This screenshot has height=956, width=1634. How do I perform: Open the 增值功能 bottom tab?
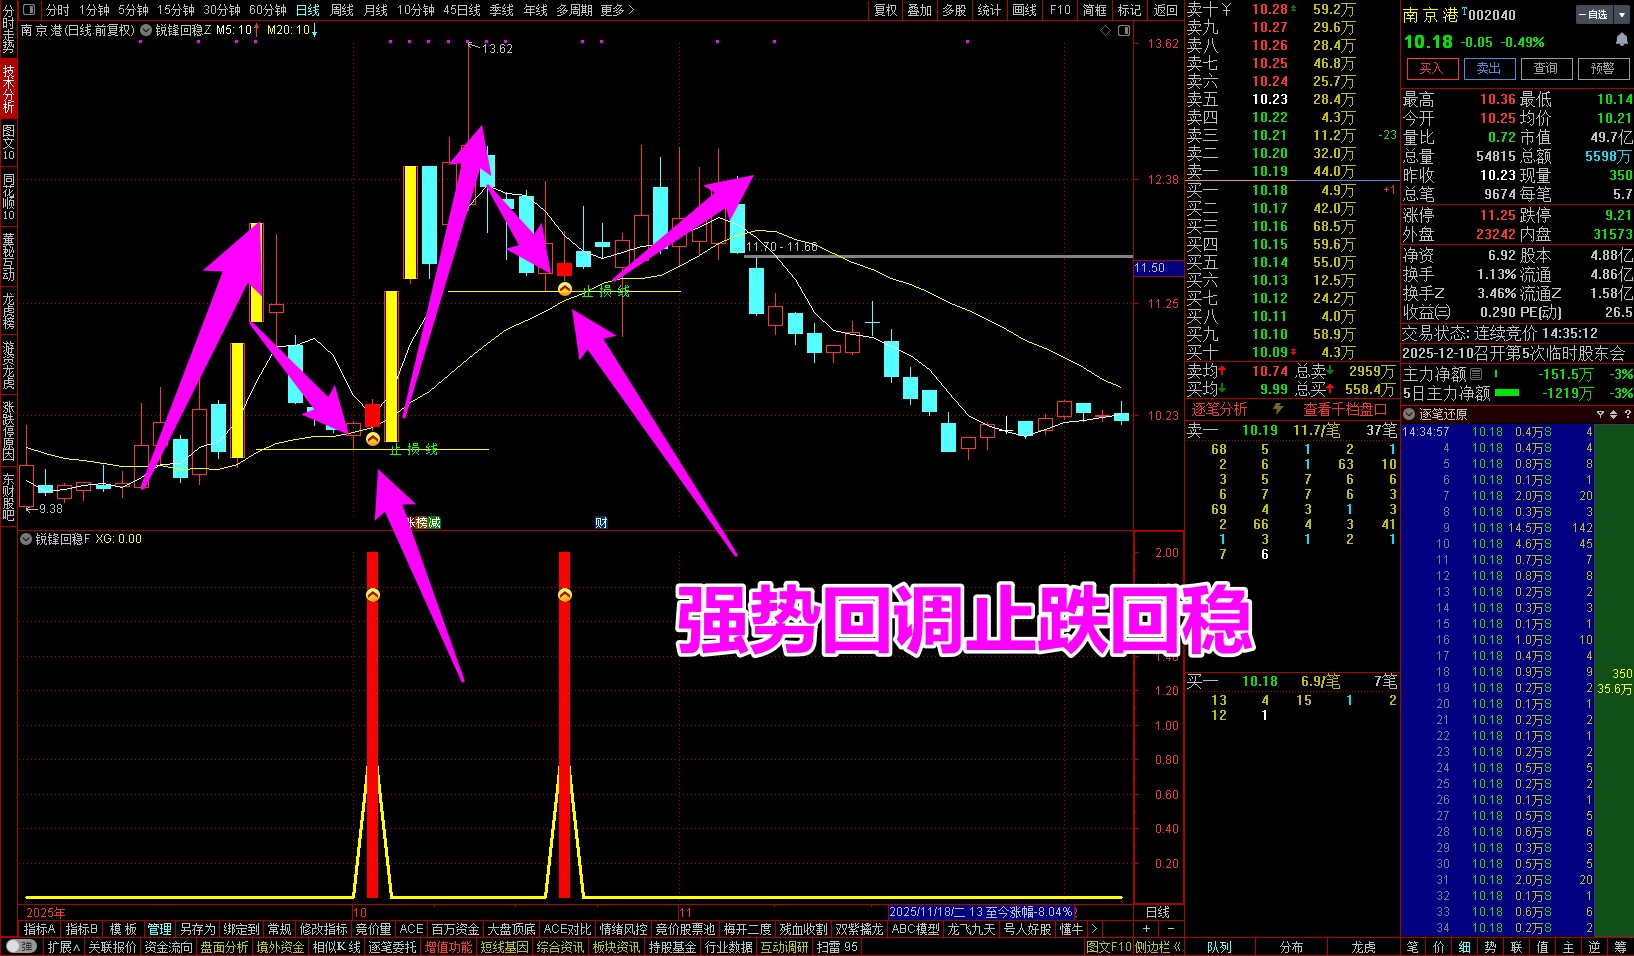[x=448, y=947]
